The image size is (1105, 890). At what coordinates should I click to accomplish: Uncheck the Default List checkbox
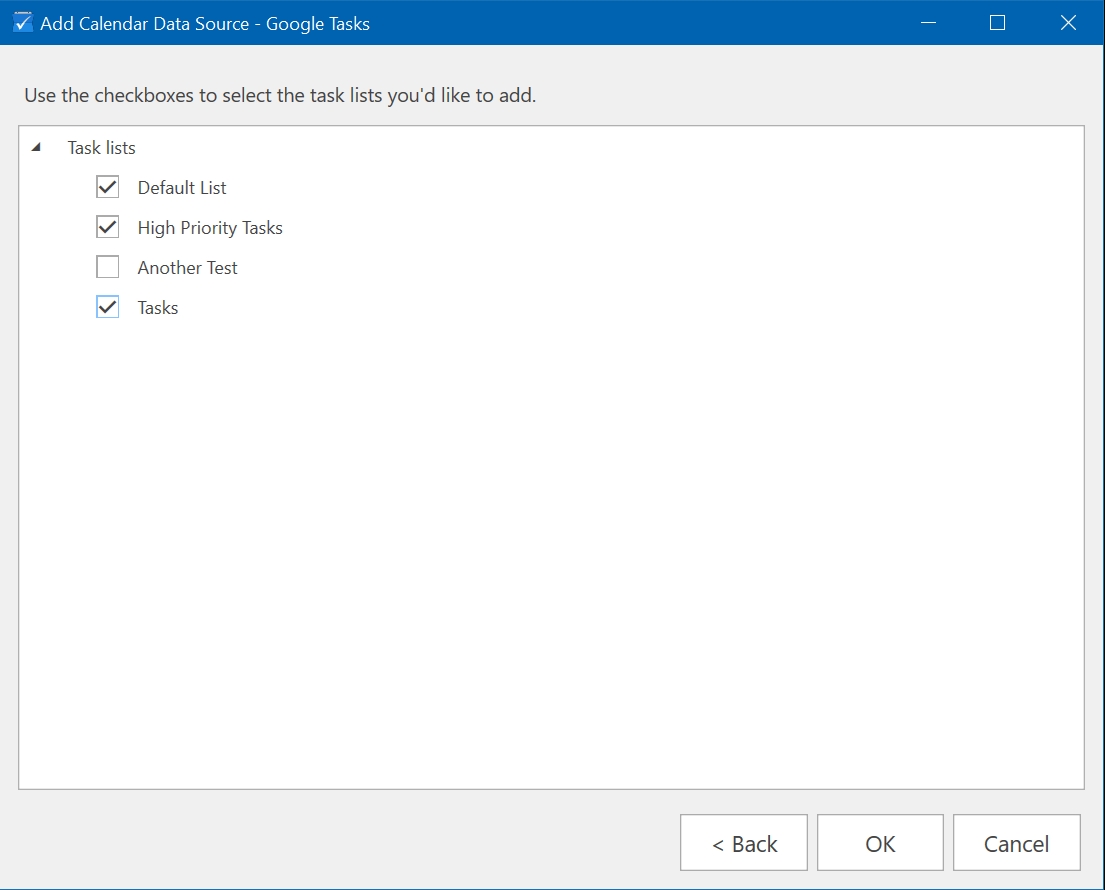tap(107, 187)
